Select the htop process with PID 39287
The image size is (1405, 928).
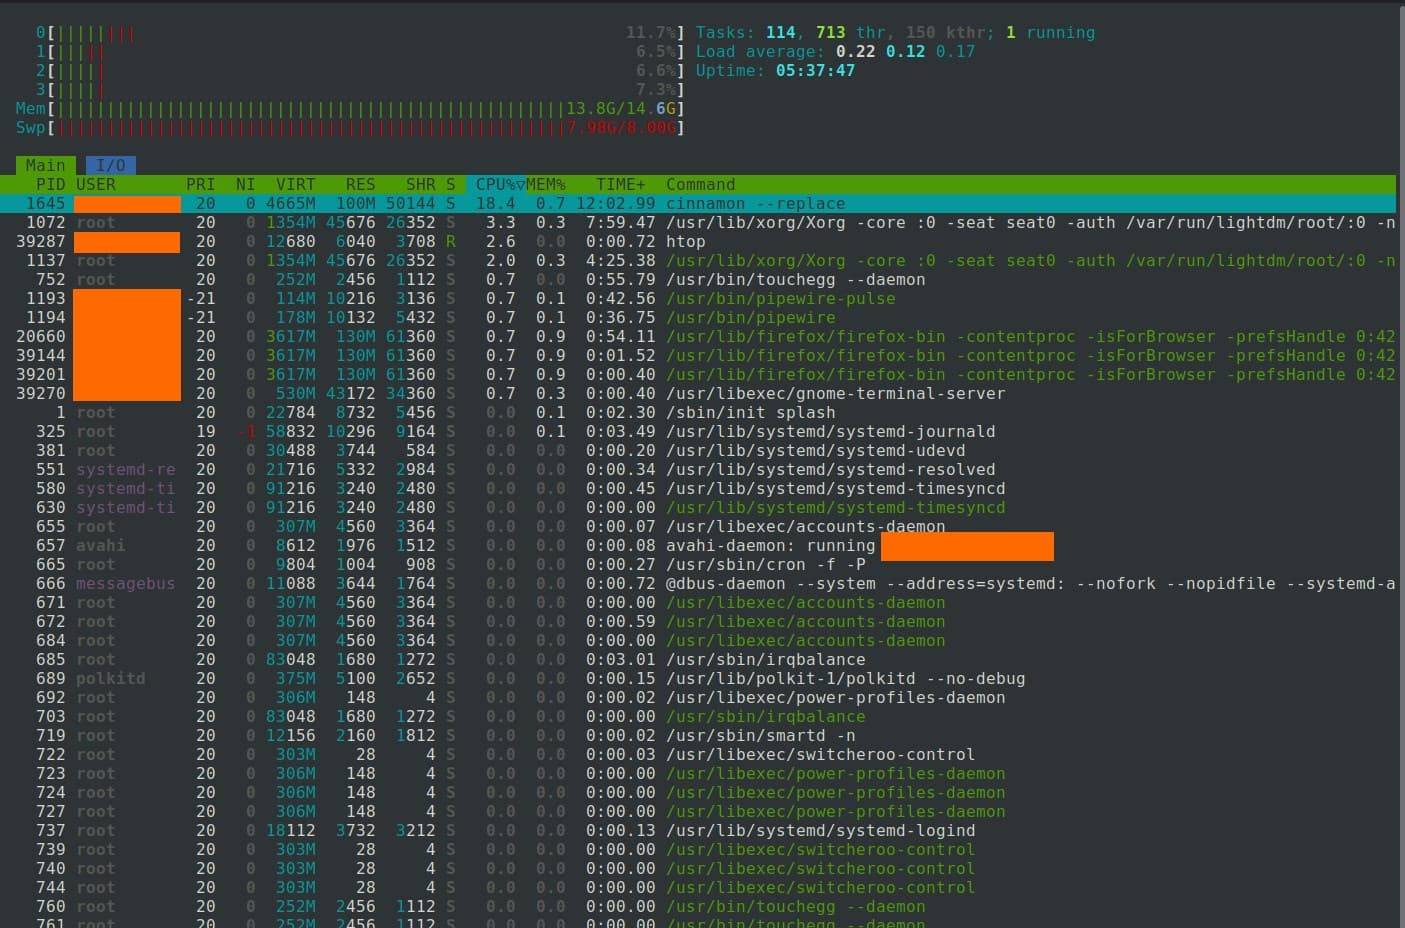click(x=400, y=241)
